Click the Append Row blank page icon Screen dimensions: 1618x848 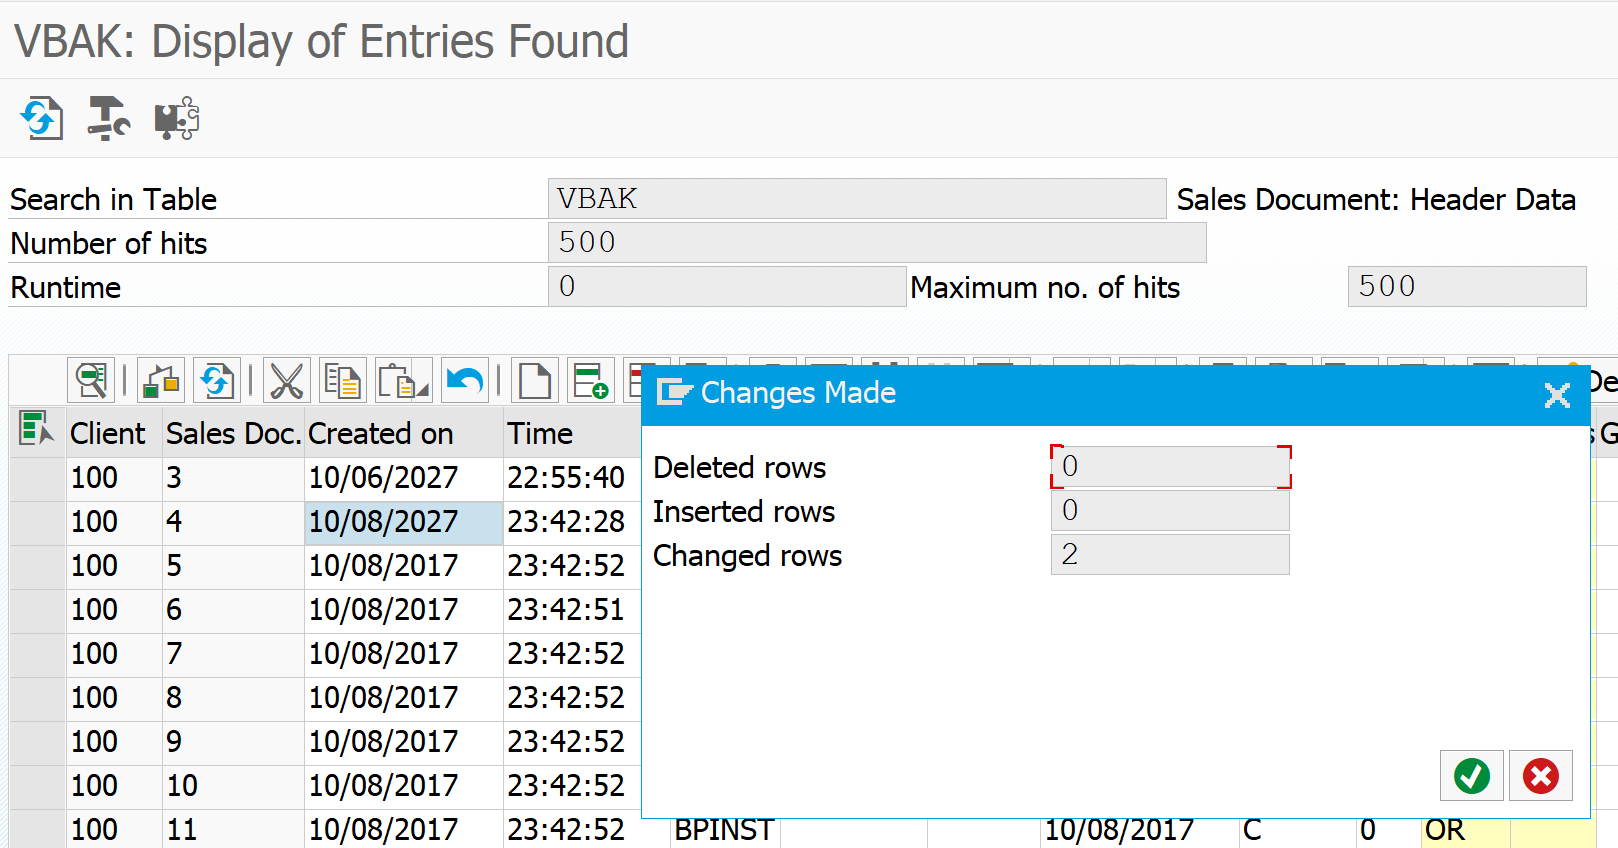click(x=535, y=381)
